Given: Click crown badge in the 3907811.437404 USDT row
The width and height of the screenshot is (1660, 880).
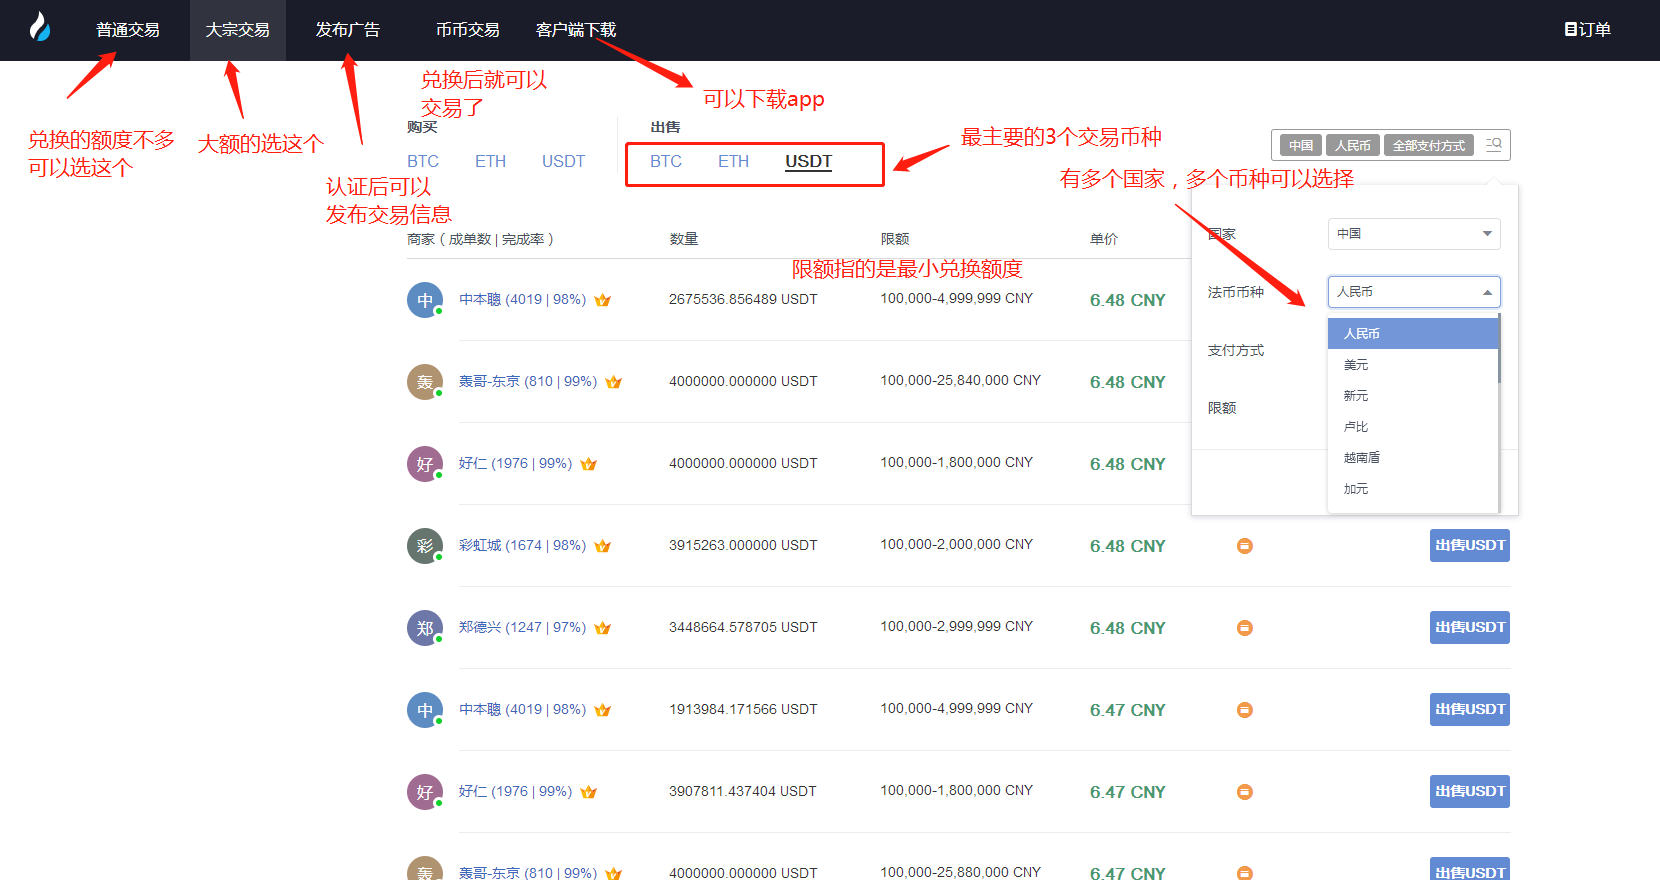Looking at the screenshot, I should pos(588,792).
